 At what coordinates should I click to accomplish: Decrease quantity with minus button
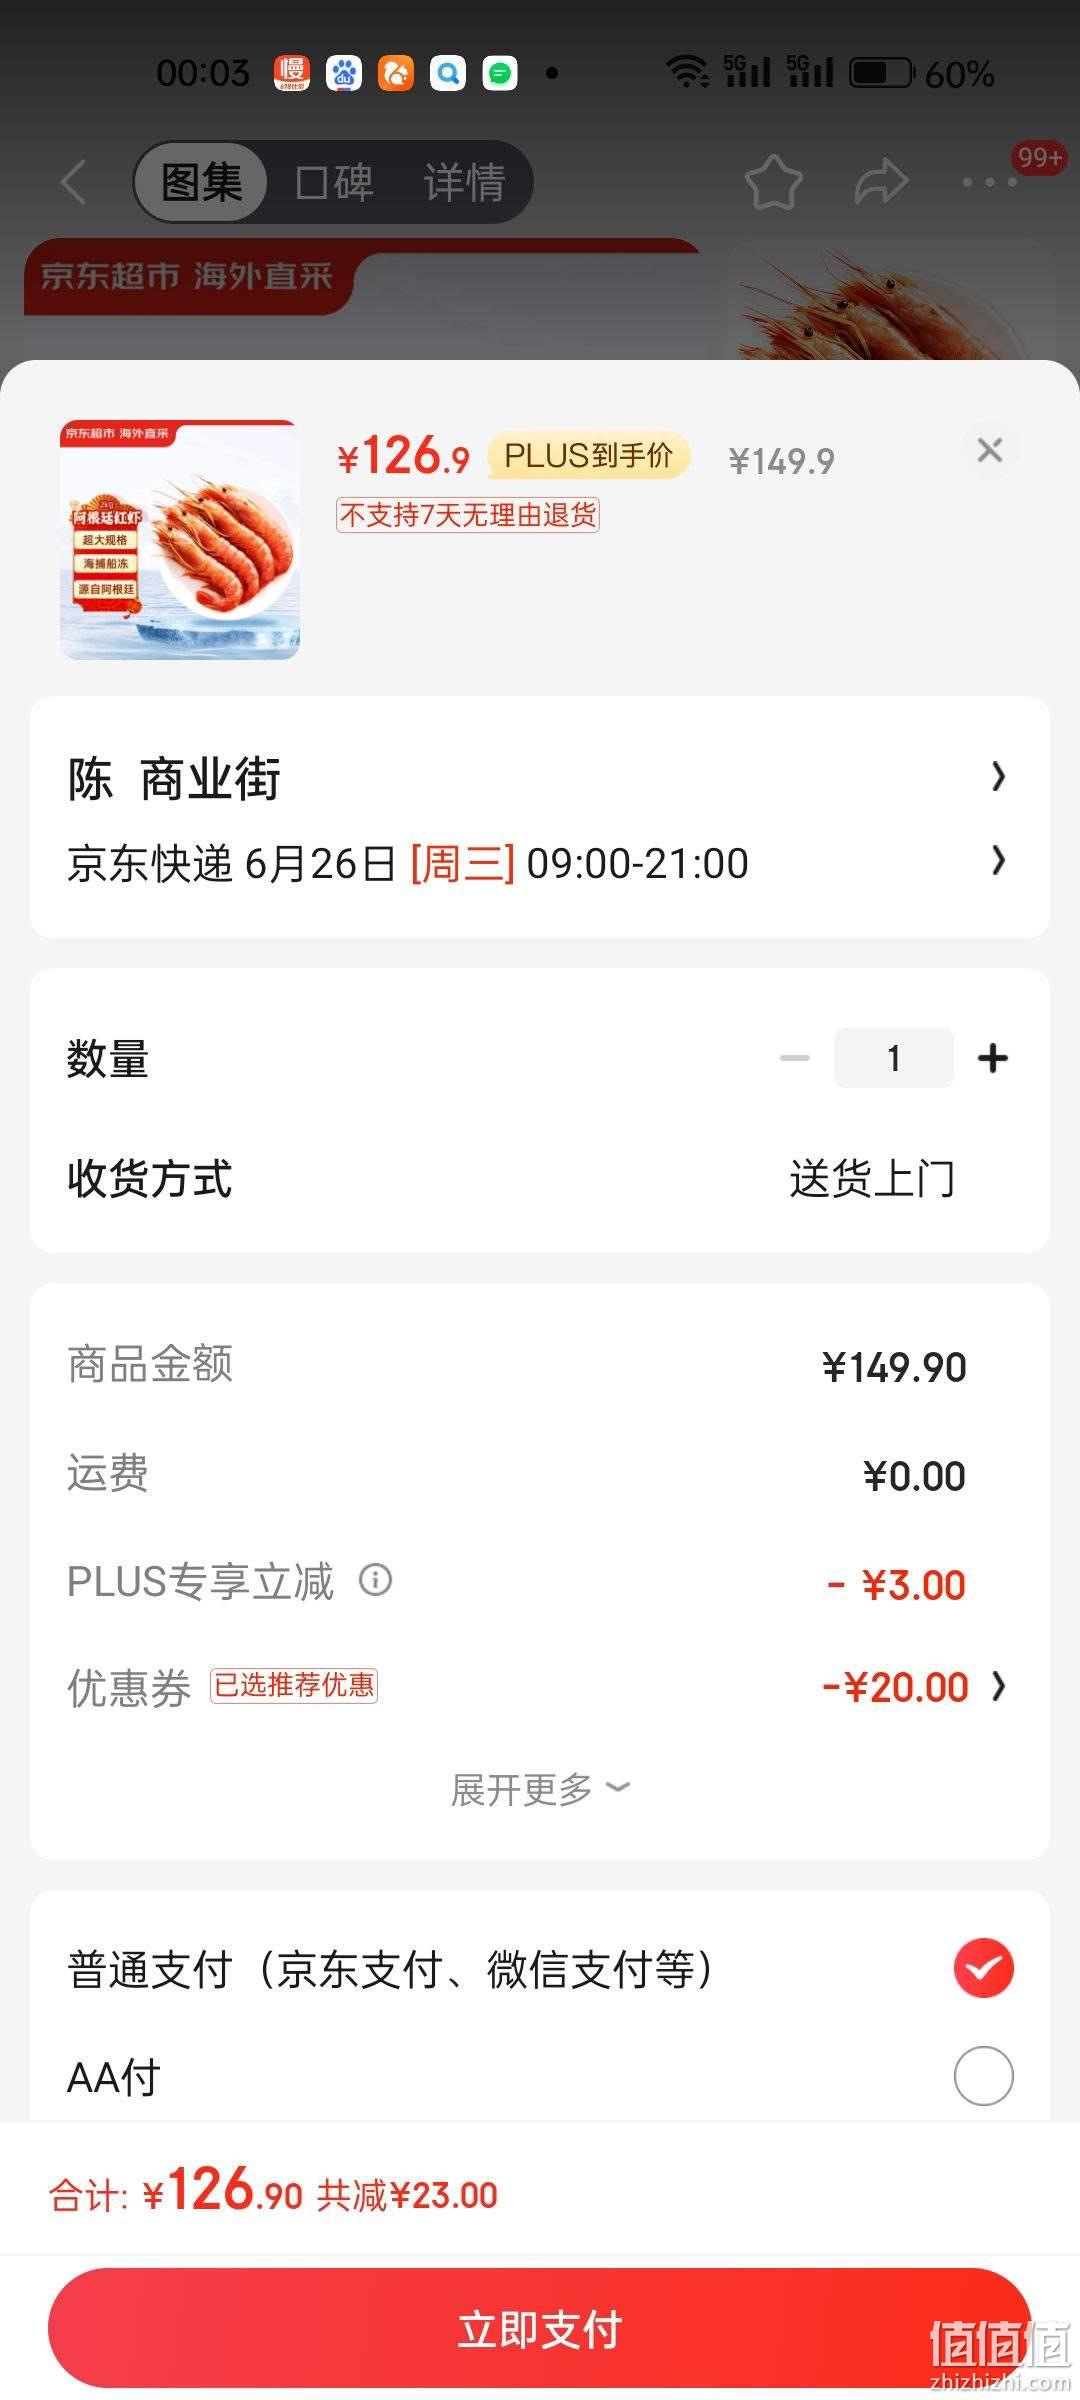click(x=795, y=1057)
